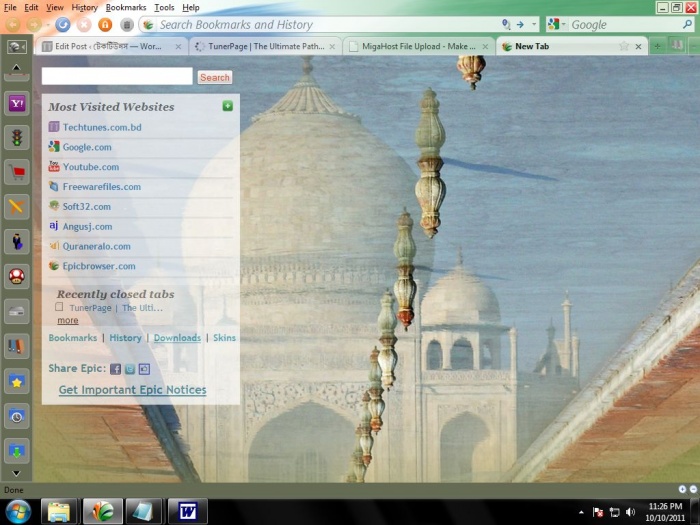Show hidden system tray icons arrow
Viewport: 700px width, 525px height.
(x=581, y=512)
